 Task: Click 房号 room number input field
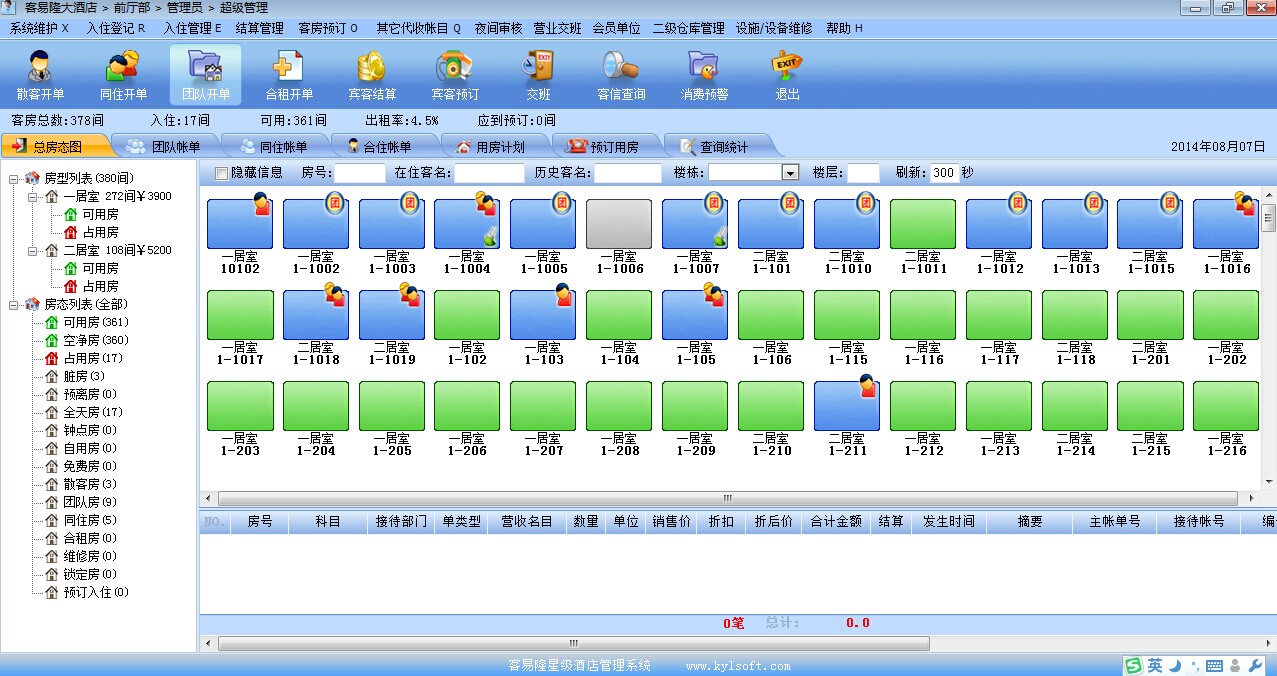359,173
